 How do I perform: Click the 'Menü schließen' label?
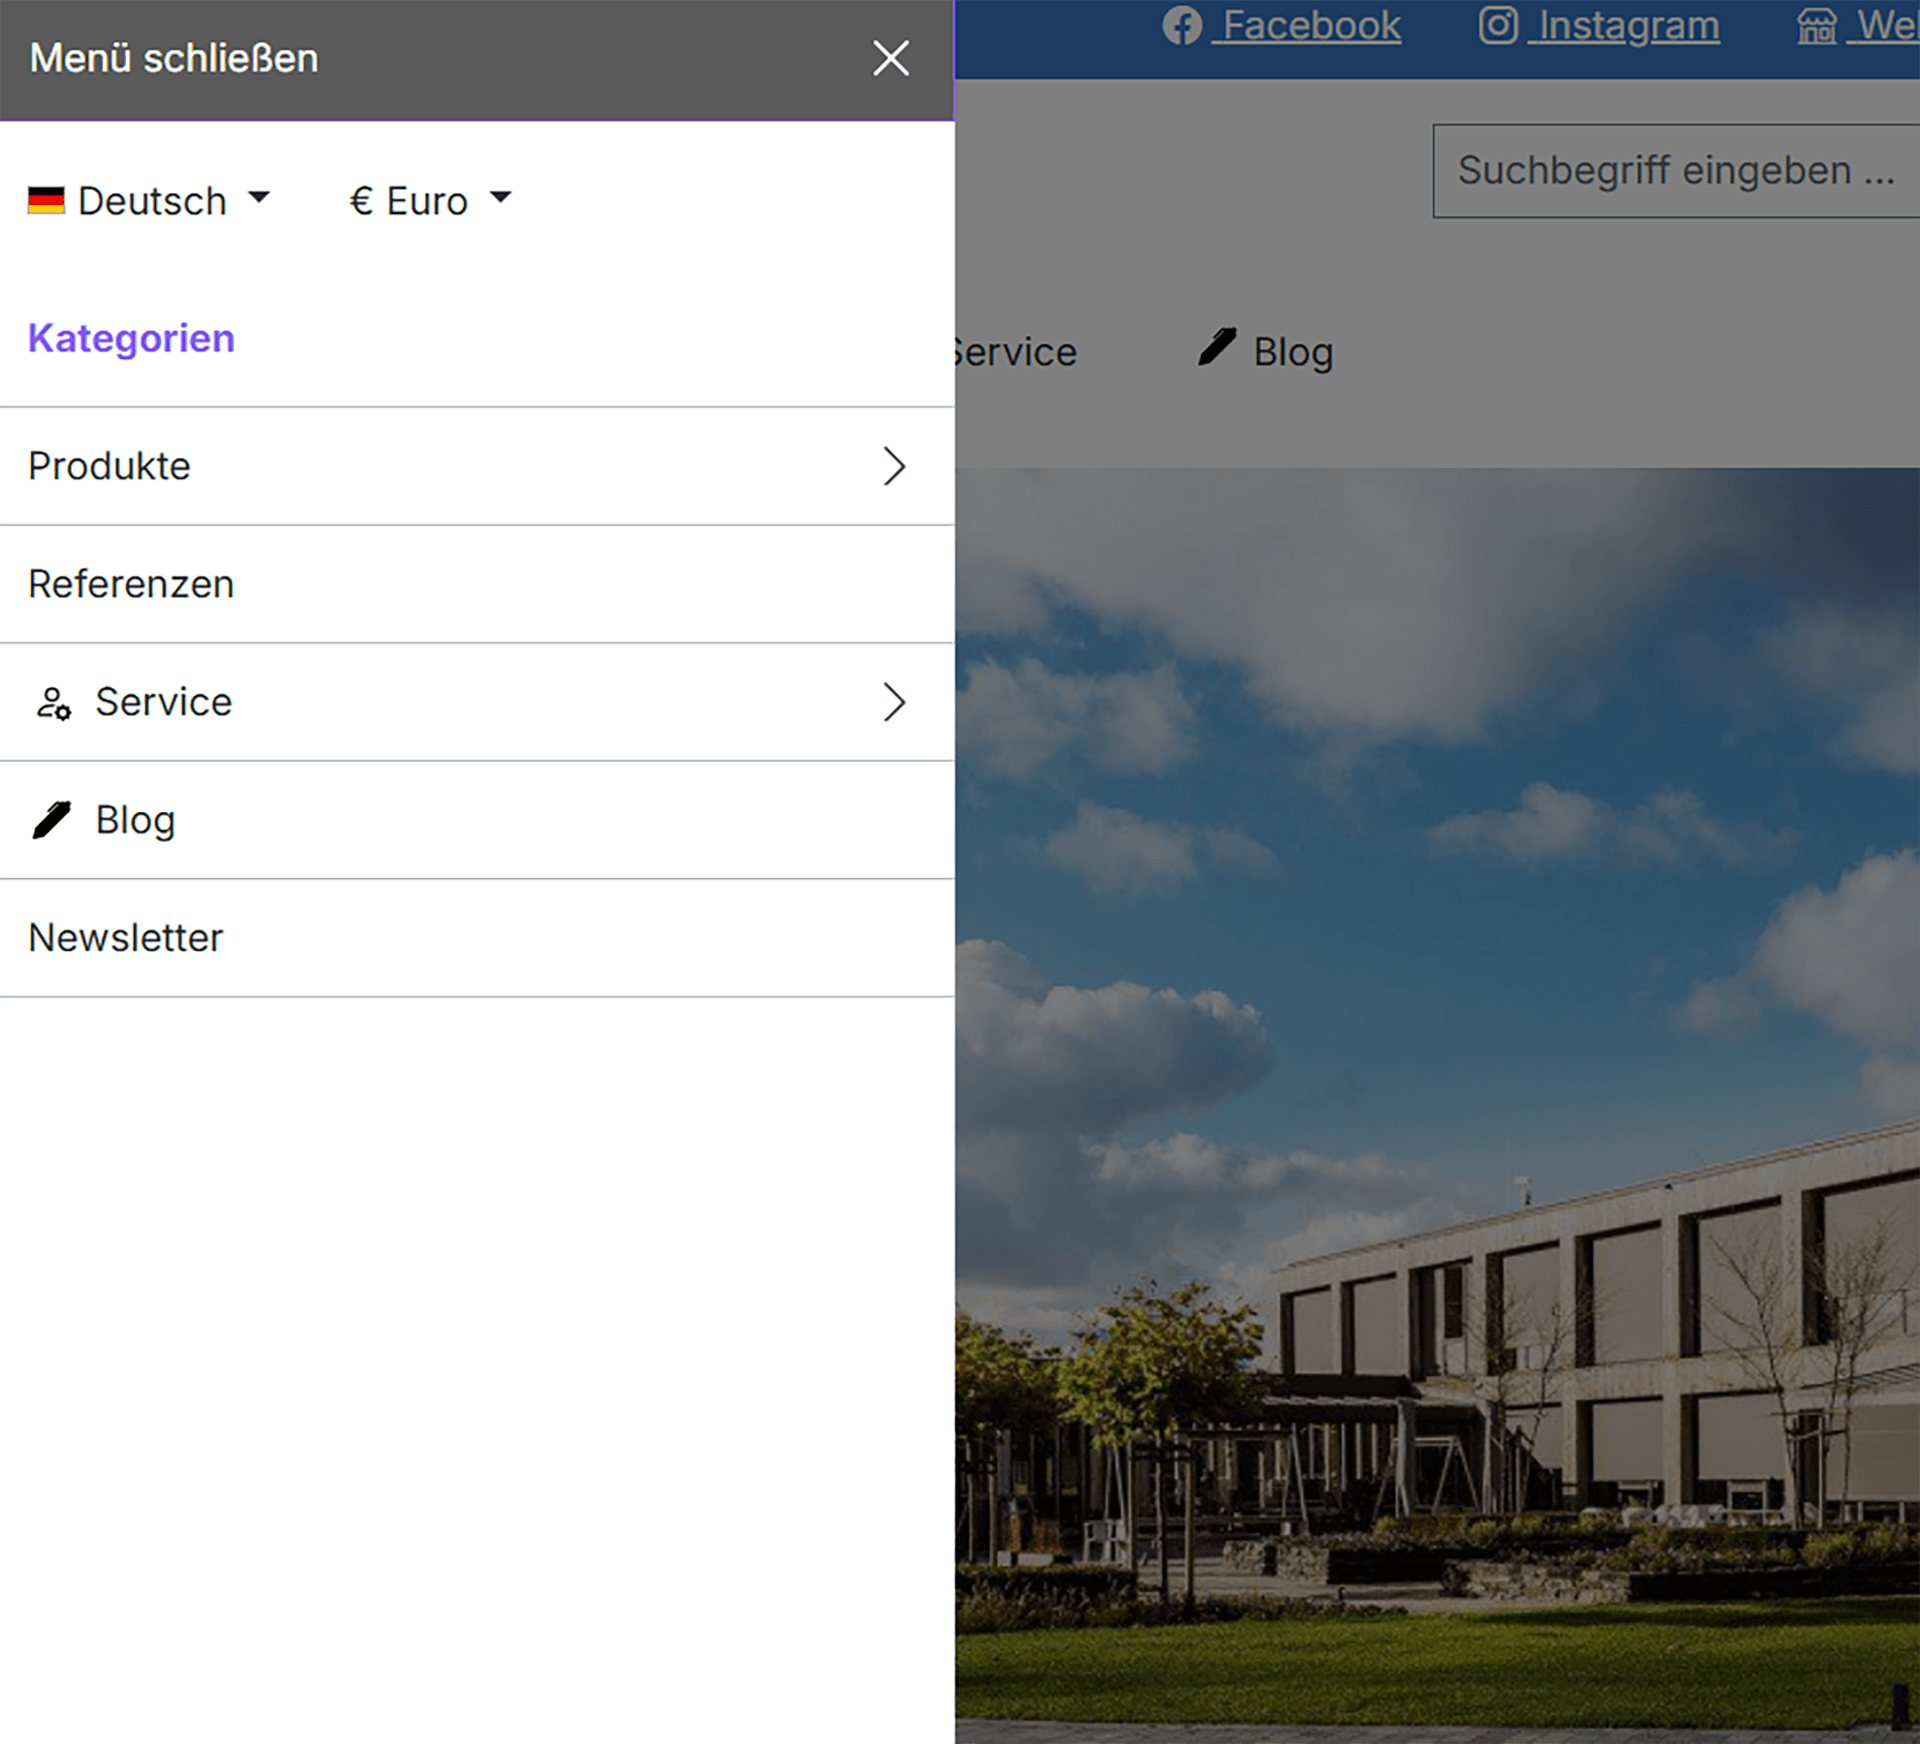click(174, 58)
